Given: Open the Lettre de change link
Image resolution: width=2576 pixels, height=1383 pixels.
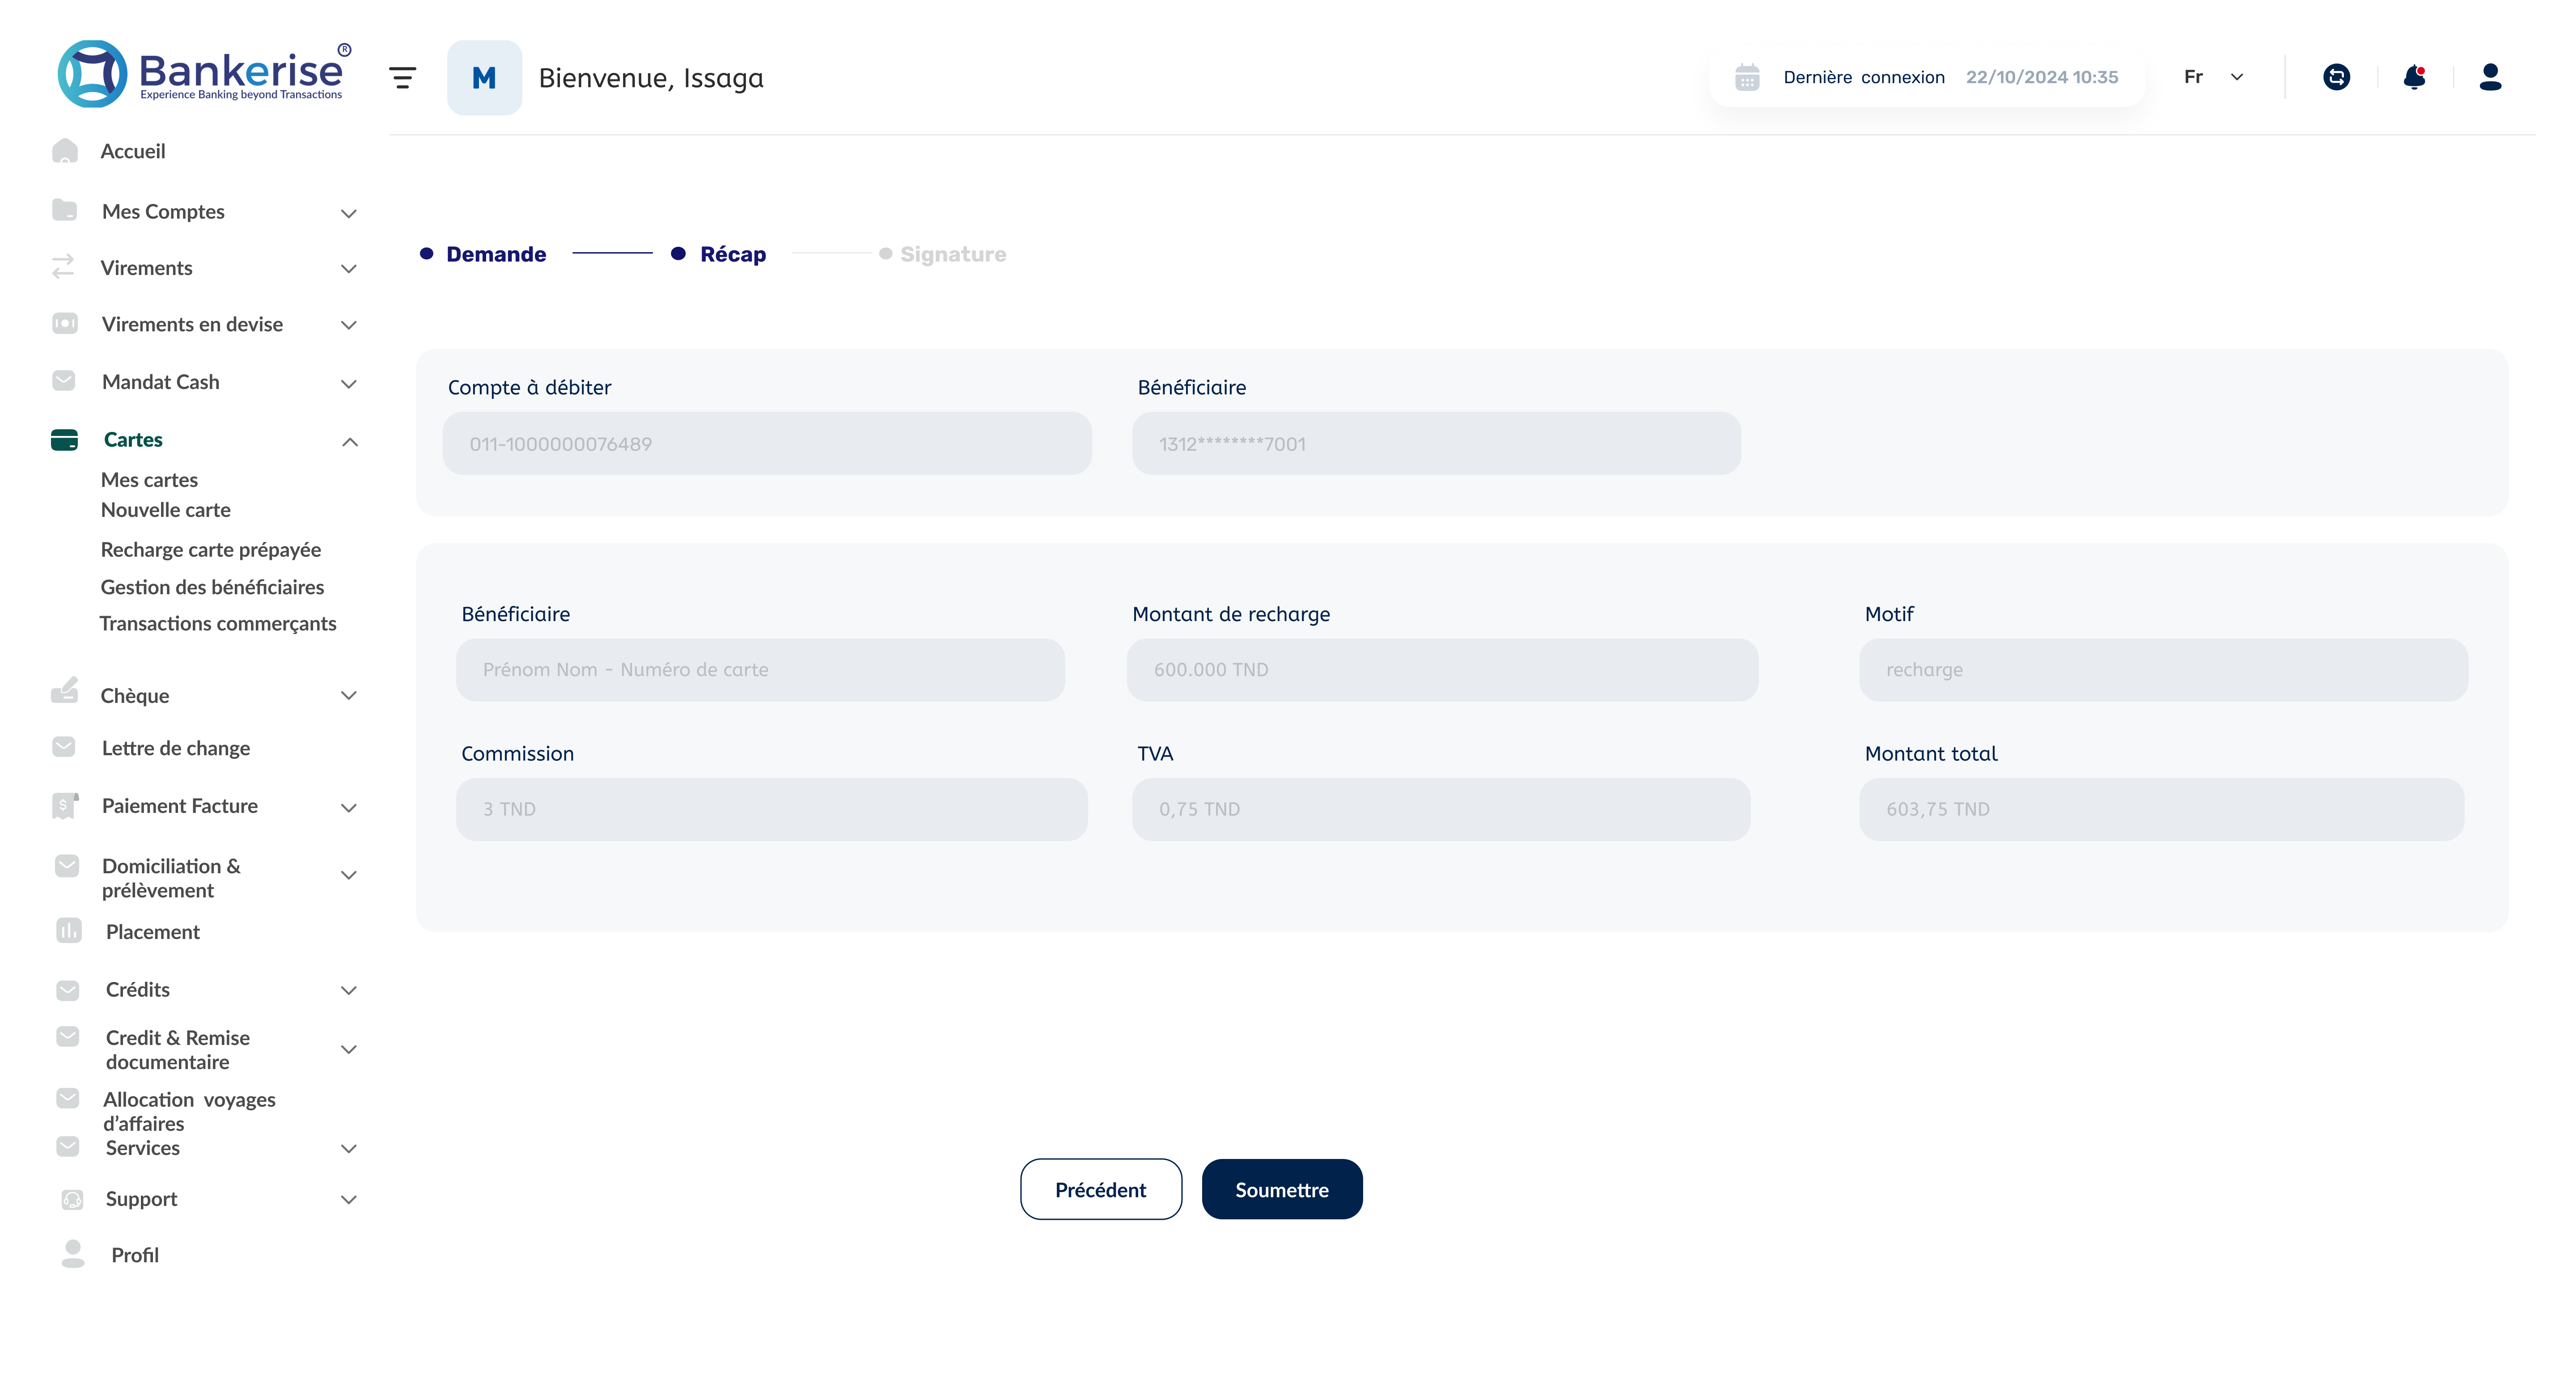Looking at the screenshot, I should (176, 748).
